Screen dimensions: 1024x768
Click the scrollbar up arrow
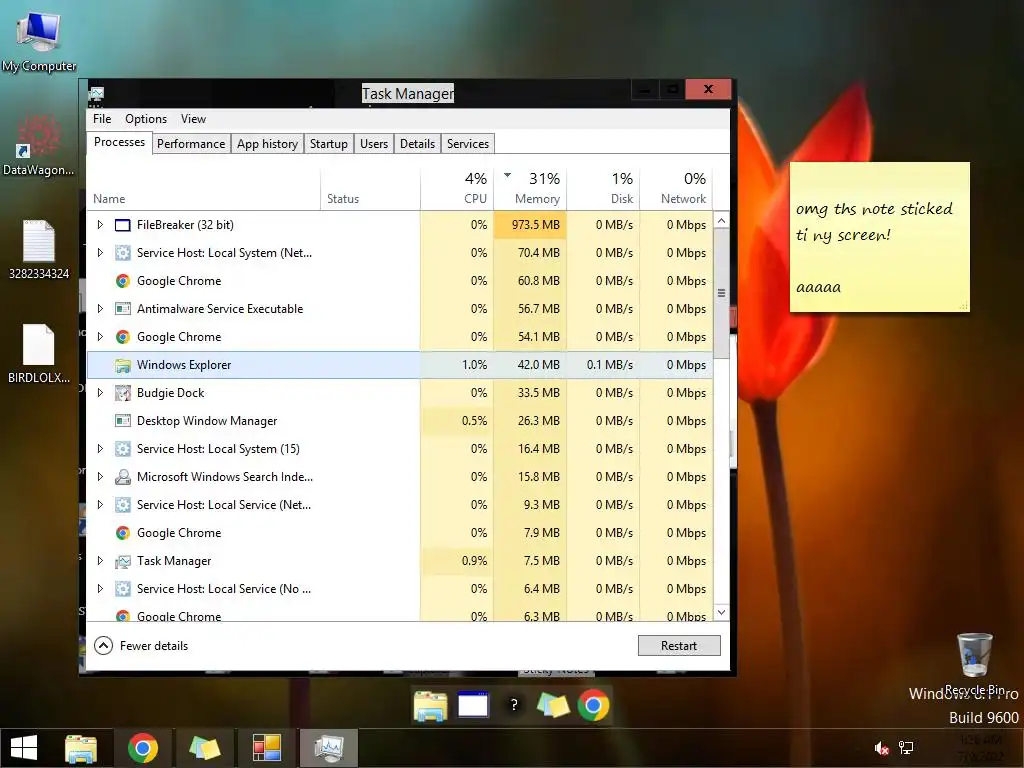pos(721,221)
